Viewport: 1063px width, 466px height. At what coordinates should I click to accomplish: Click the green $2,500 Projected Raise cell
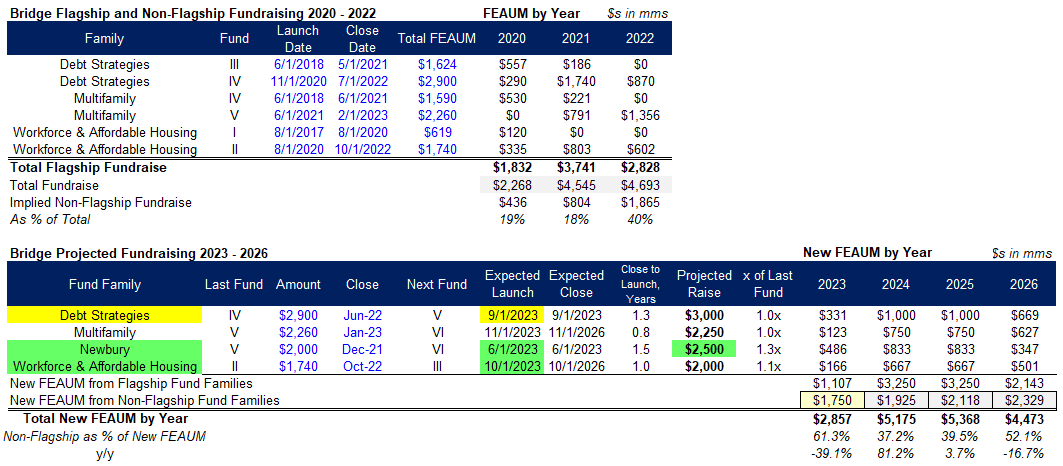click(x=704, y=349)
